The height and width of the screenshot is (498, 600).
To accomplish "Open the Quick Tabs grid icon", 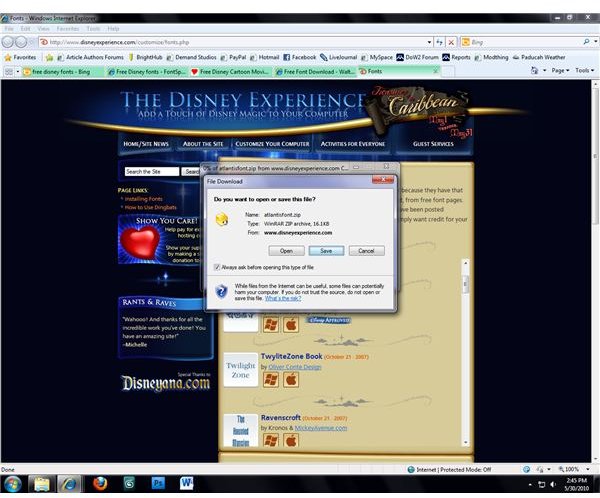I will pos(8,72).
